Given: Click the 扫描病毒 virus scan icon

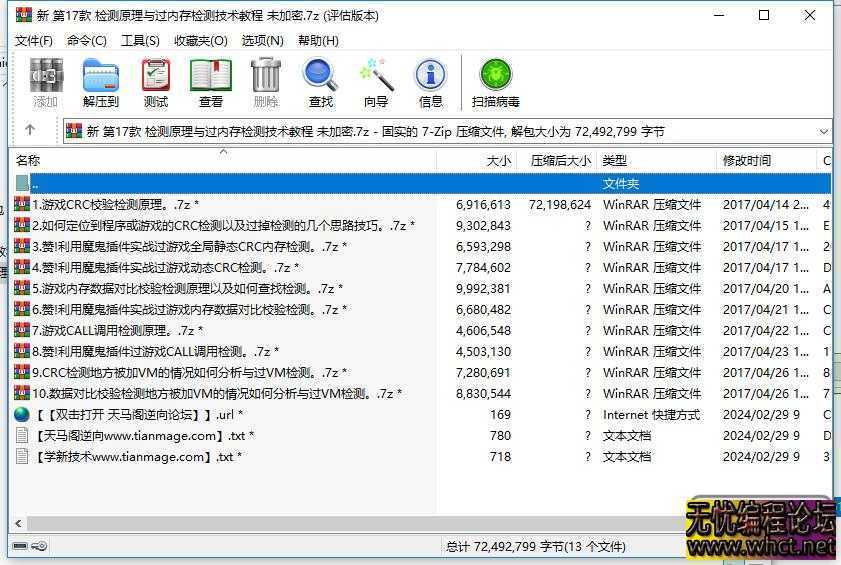Looking at the screenshot, I should 496,82.
